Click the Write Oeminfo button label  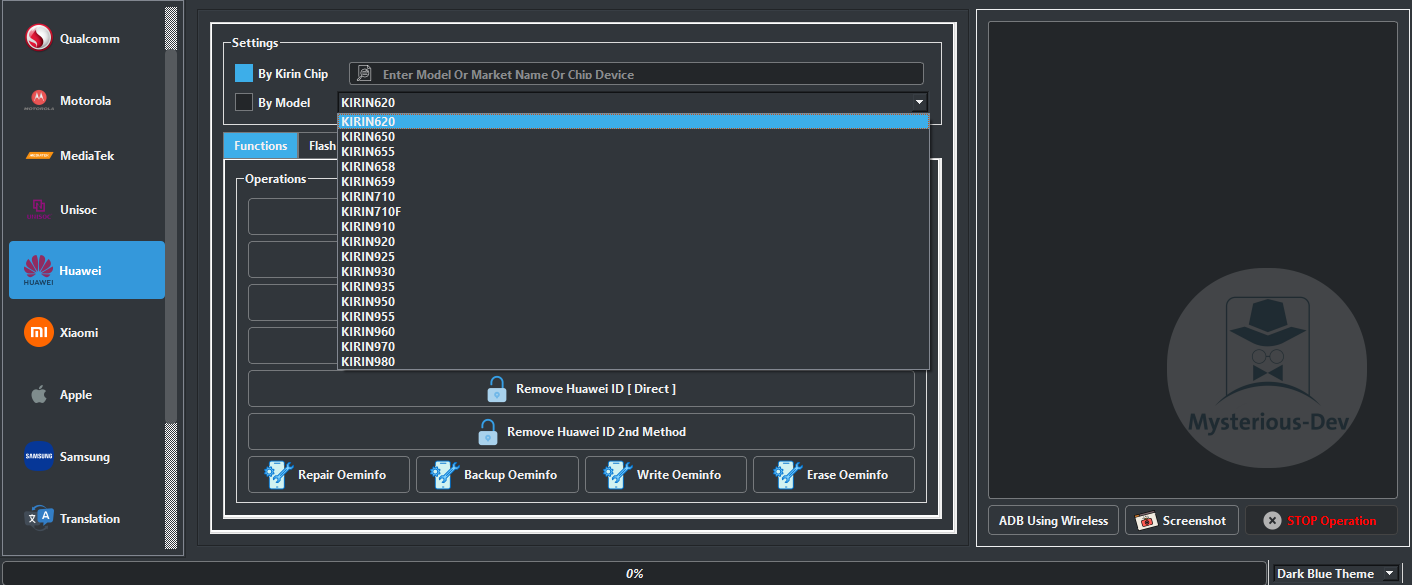pyautogui.click(x=679, y=475)
